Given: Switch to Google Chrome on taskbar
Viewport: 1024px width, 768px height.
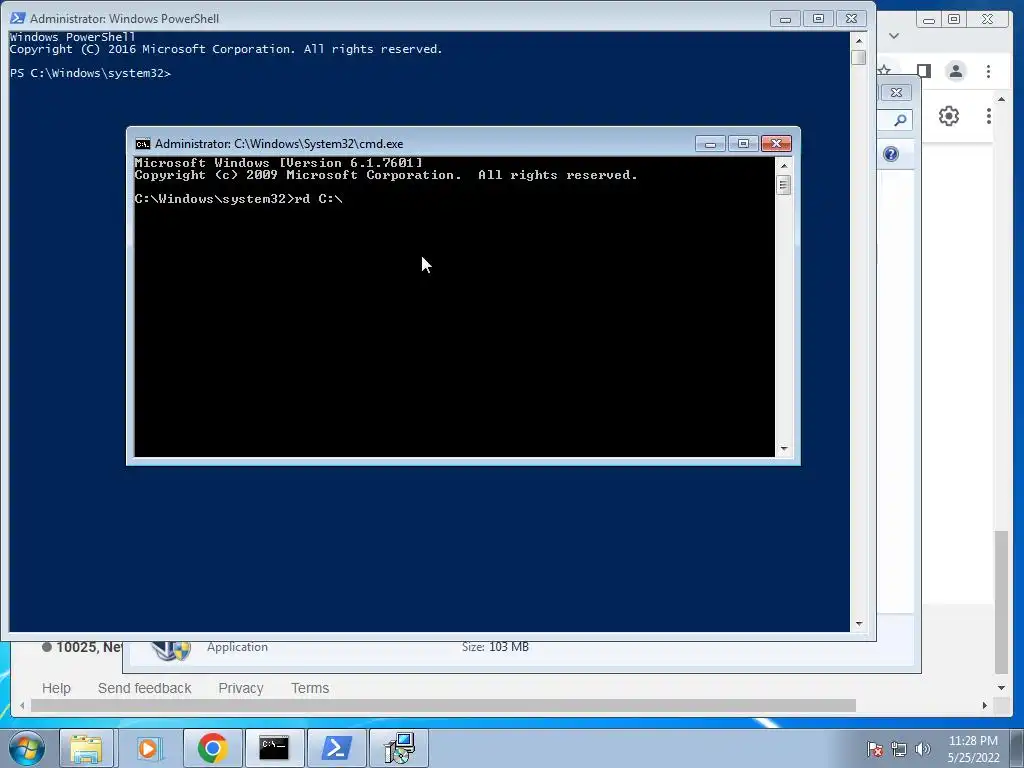Looking at the screenshot, I should (212, 748).
